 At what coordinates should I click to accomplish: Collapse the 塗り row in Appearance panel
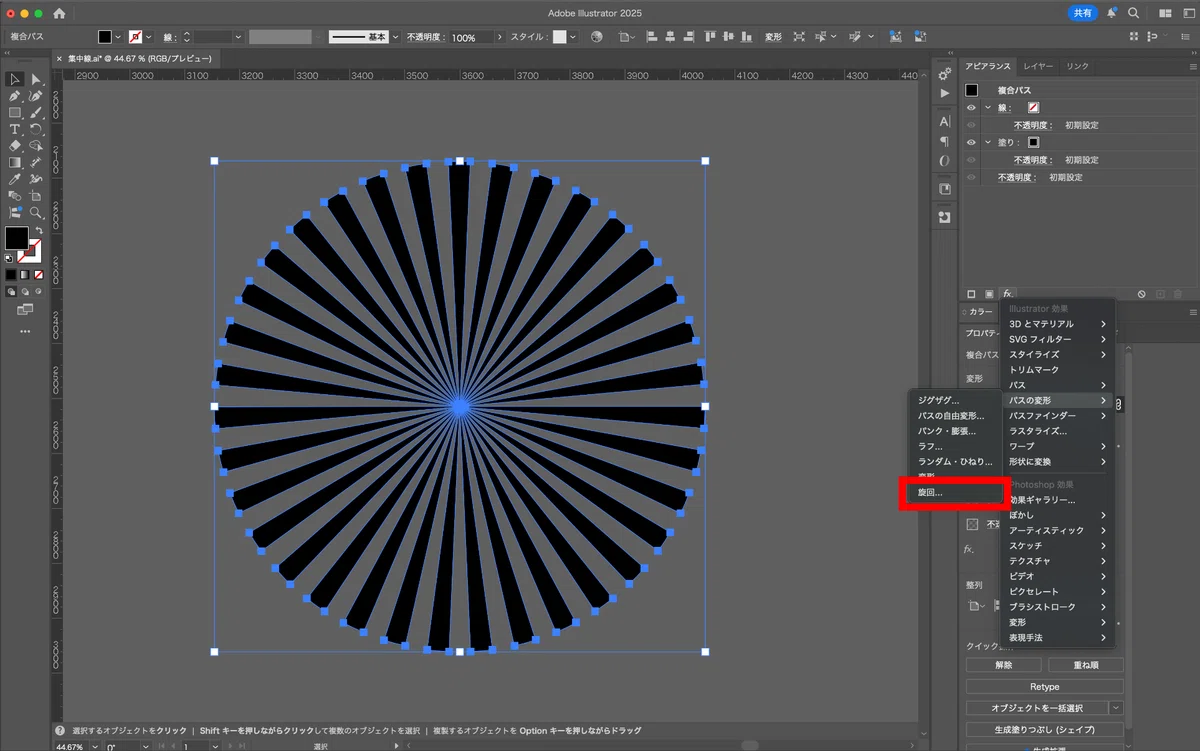point(987,143)
